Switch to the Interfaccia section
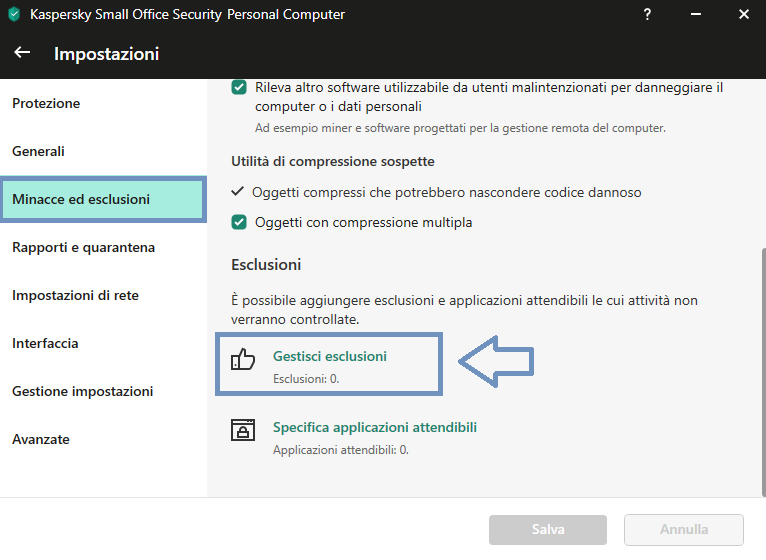This screenshot has height=560, width=766. (45, 343)
